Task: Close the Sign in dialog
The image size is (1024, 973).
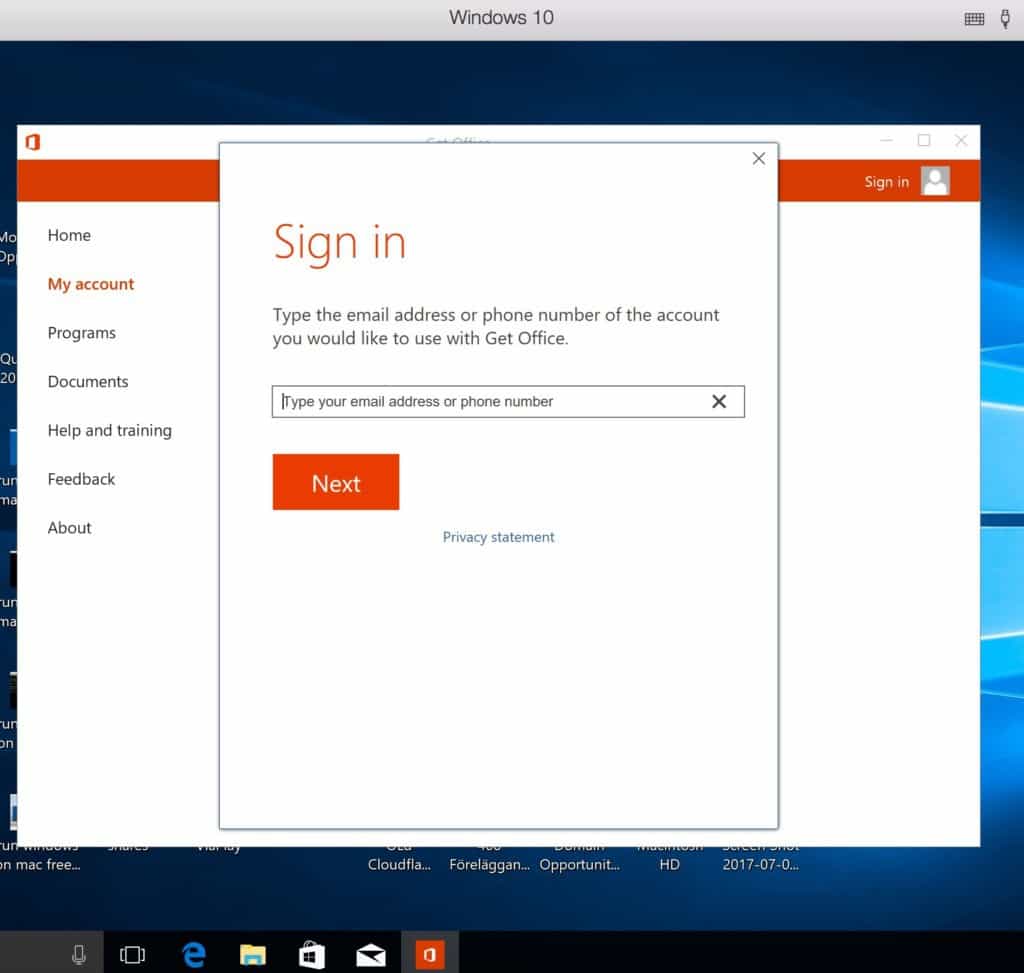Action: pyautogui.click(x=758, y=159)
